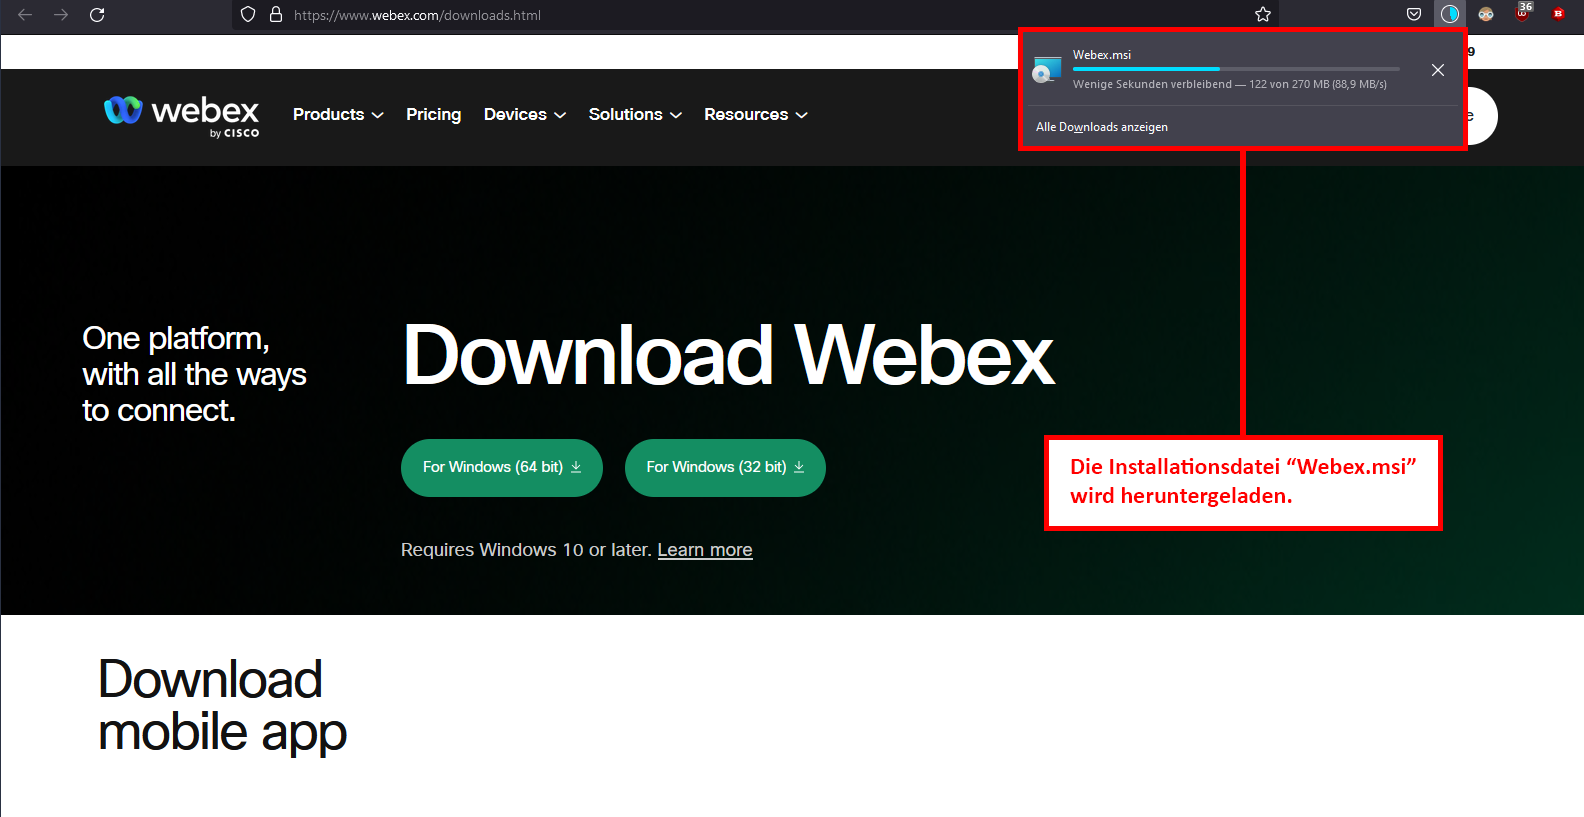This screenshot has width=1584, height=817.
Task: Reload the page with refresh icon
Action: pos(97,15)
